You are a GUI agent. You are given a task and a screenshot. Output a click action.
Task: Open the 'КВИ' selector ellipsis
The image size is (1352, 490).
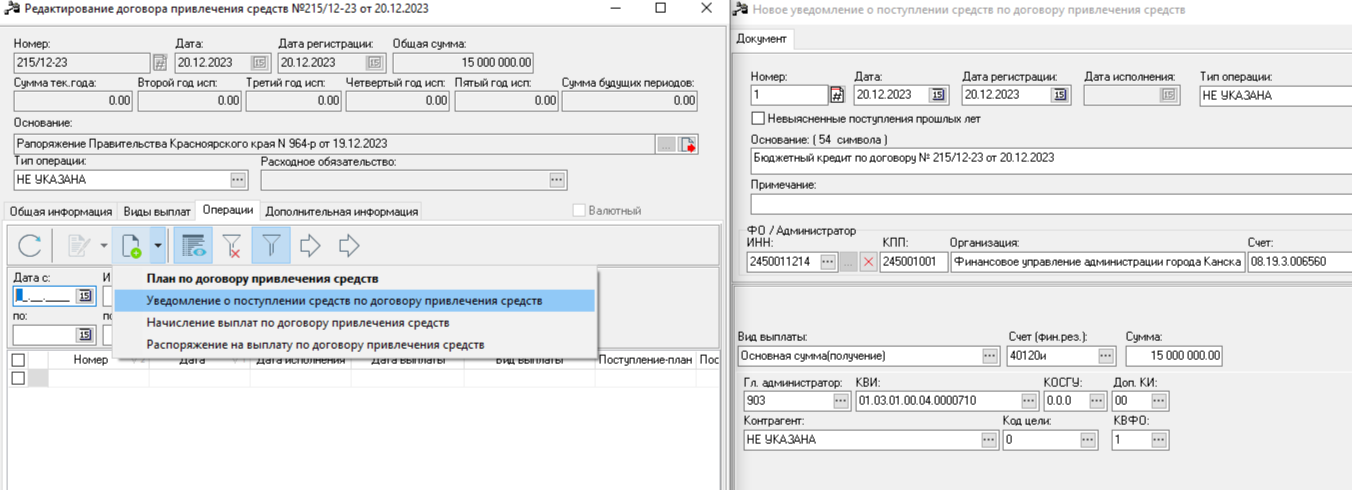coord(1027,400)
